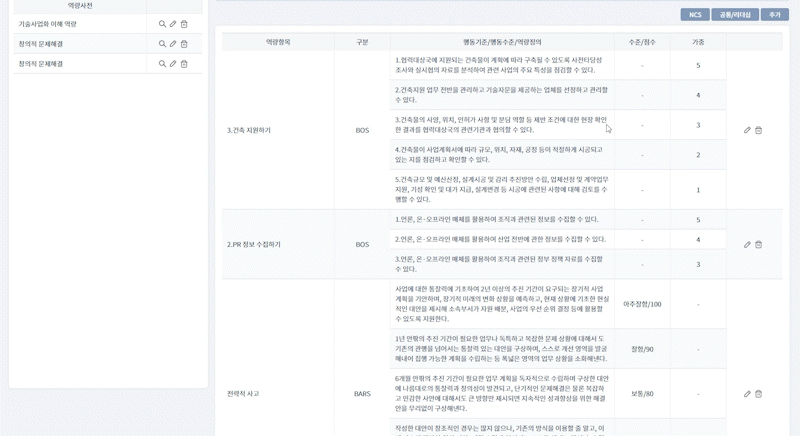Viewport: 800px width, 436px height.
Task: Click the 역량사전 panel header
Action: pyautogui.click(x=80, y=6)
